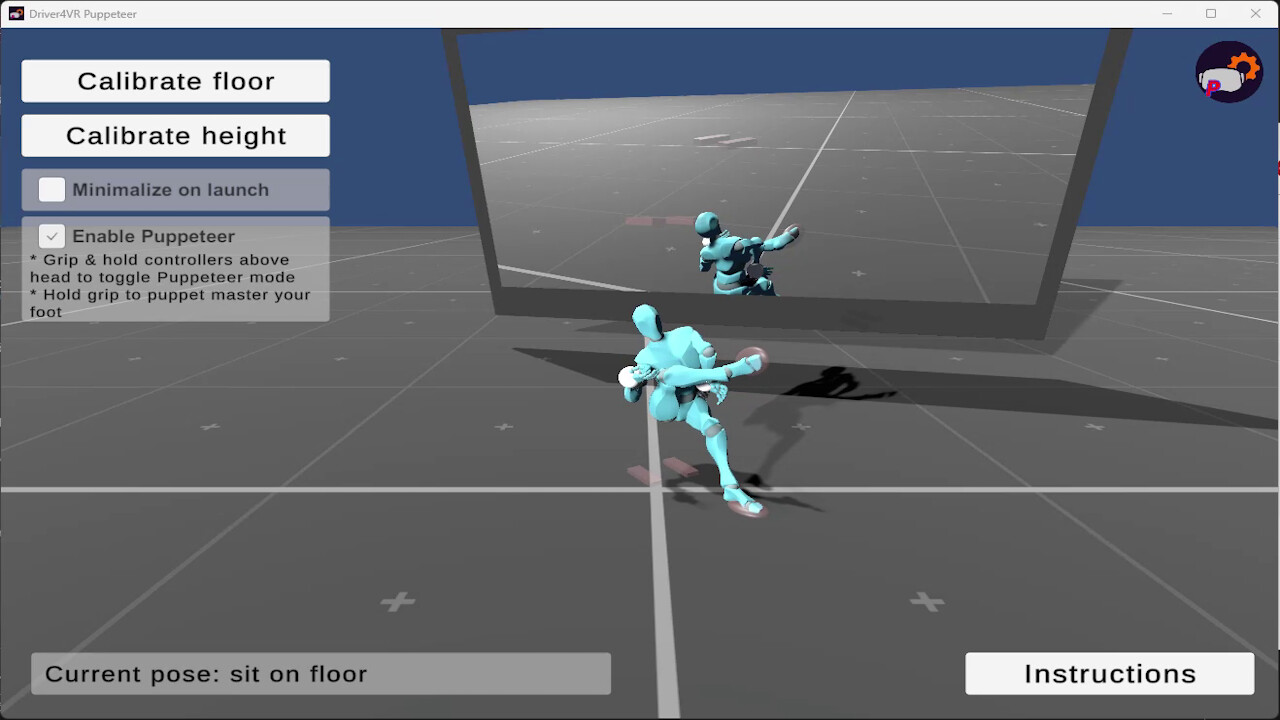The height and width of the screenshot is (720, 1280).
Task: Maximize the Driver4VR Puppeteer window
Action: click(1211, 14)
